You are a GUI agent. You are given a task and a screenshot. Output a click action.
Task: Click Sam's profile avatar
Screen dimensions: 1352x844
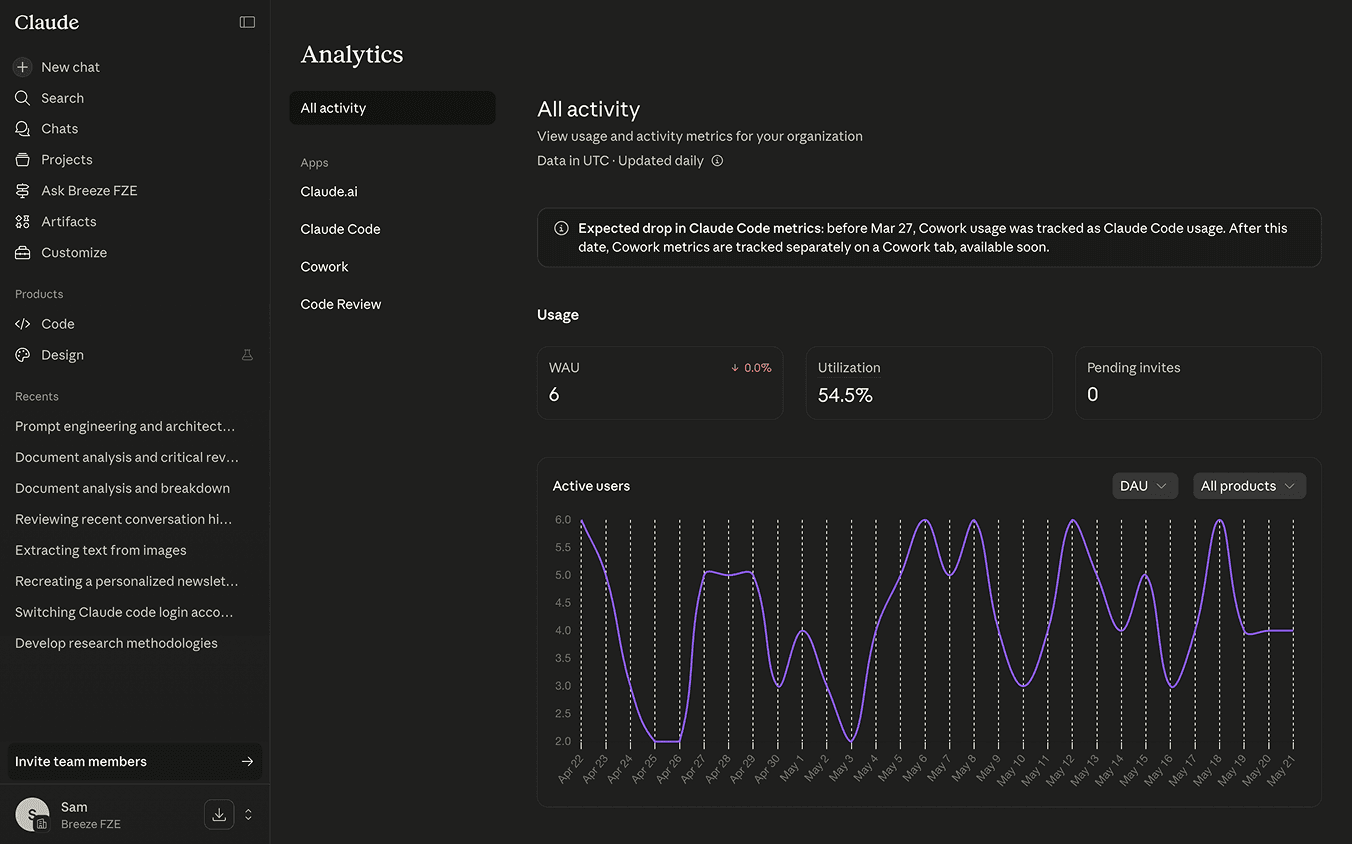tap(32, 814)
